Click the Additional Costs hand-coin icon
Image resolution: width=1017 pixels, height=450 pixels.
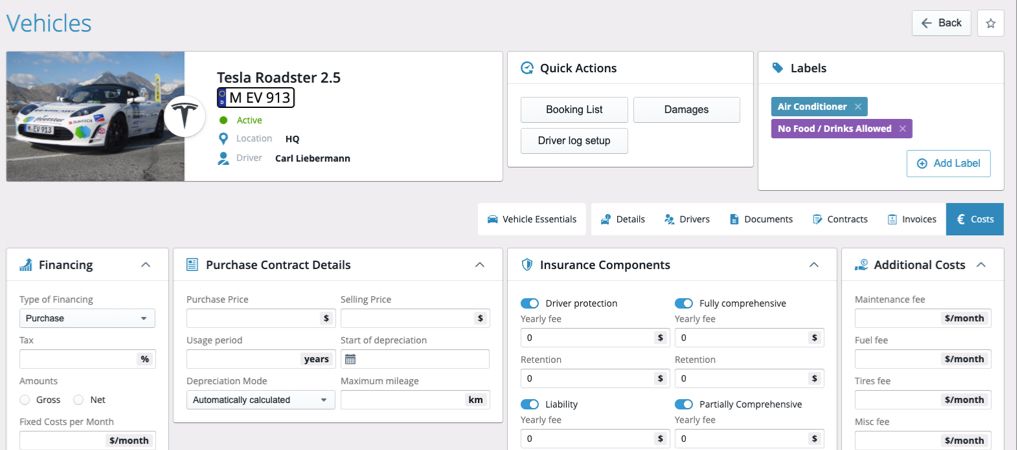[x=861, y=265]
